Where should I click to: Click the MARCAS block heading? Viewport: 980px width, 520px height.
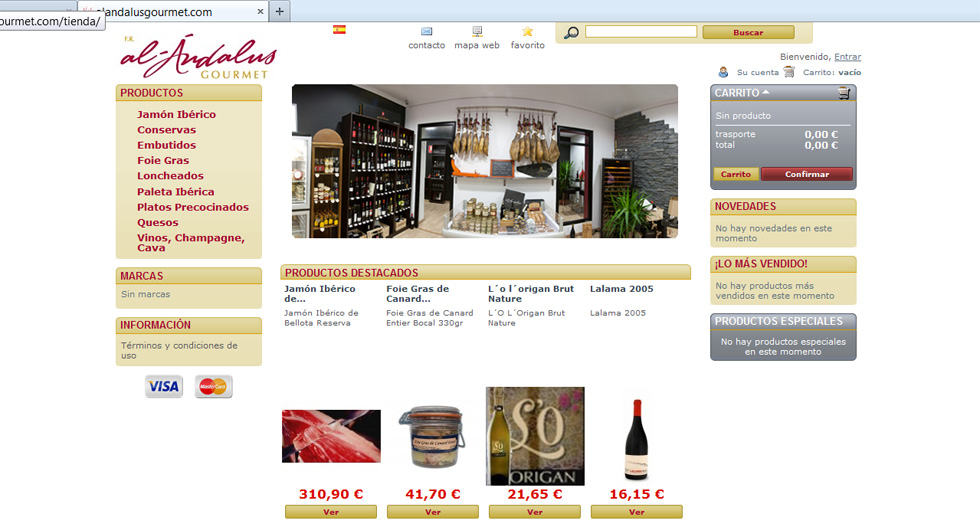coord(141,276)
